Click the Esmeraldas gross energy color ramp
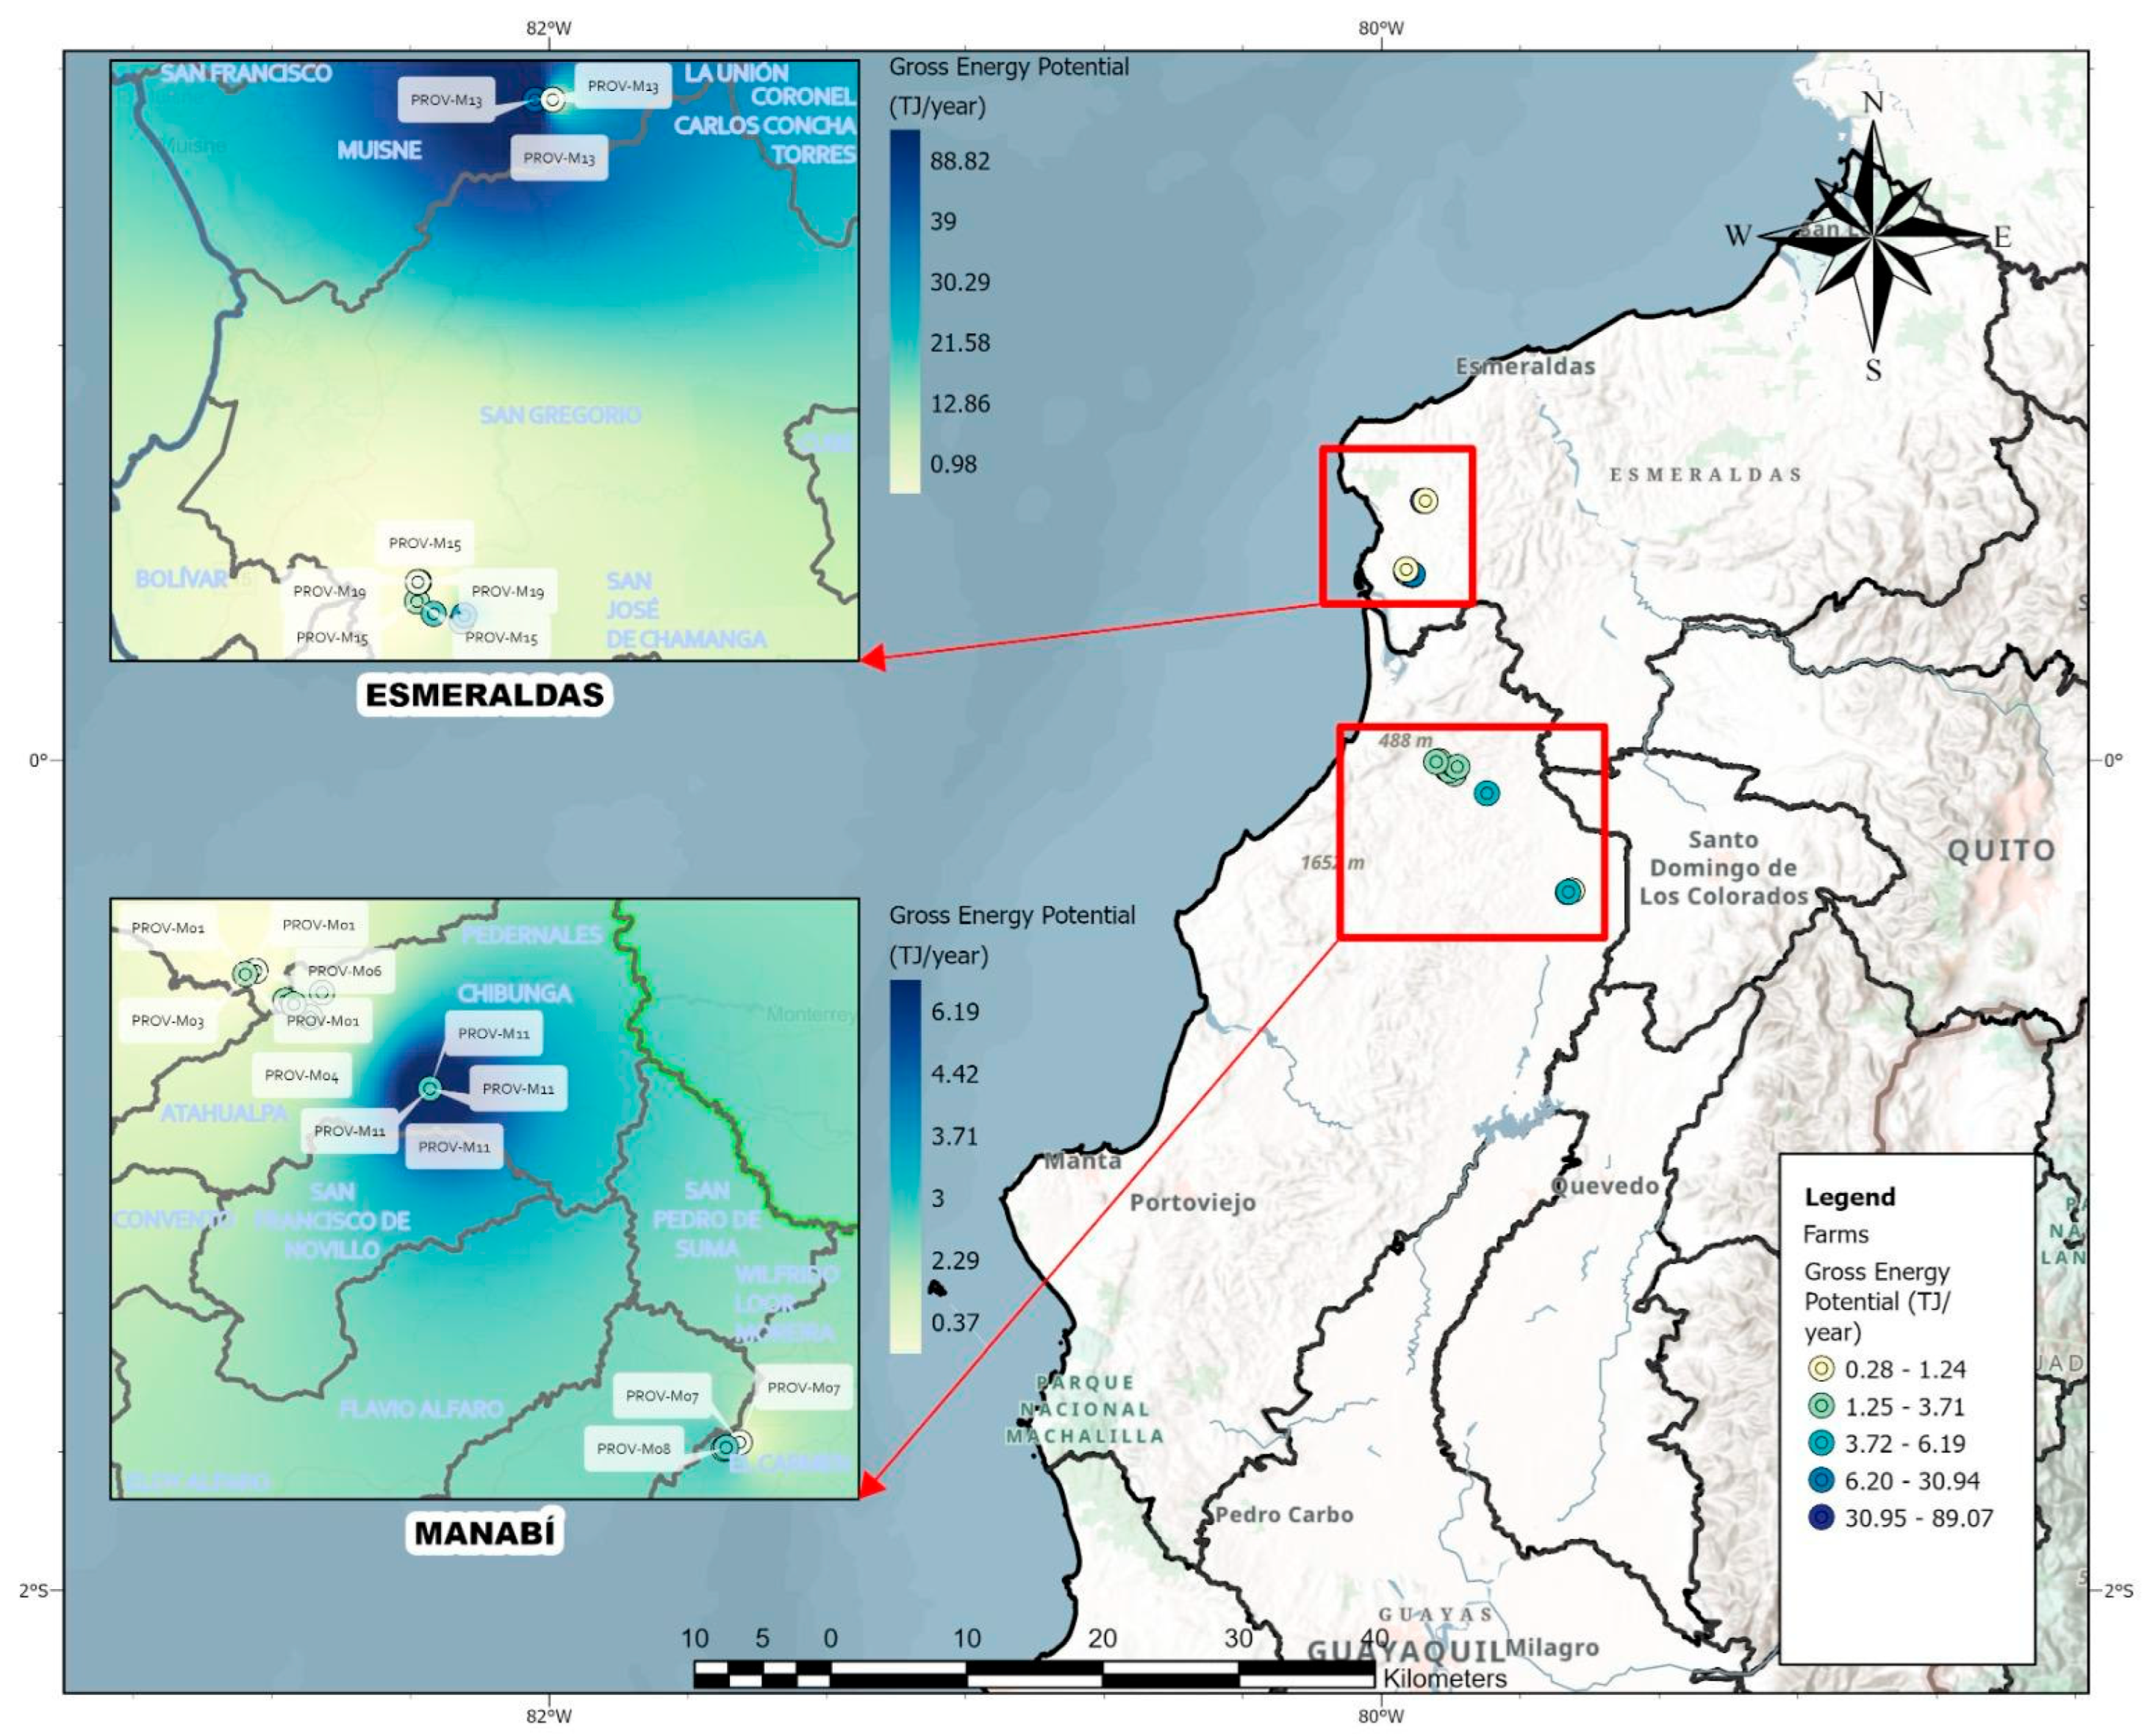The width and height of the screenshot is (2147, 1736). click(x=904, y=310)
